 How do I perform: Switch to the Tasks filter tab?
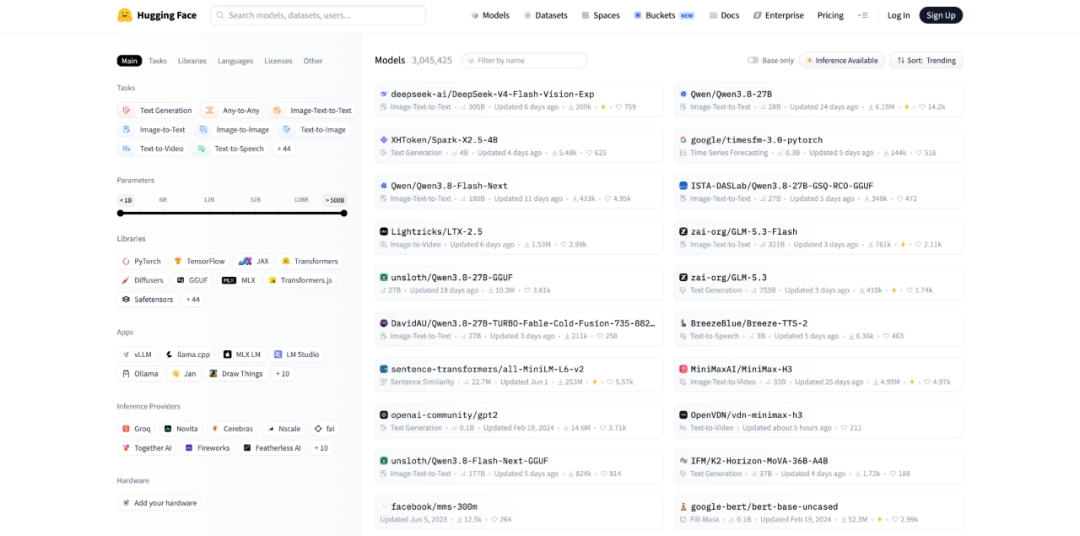point(158,61)
